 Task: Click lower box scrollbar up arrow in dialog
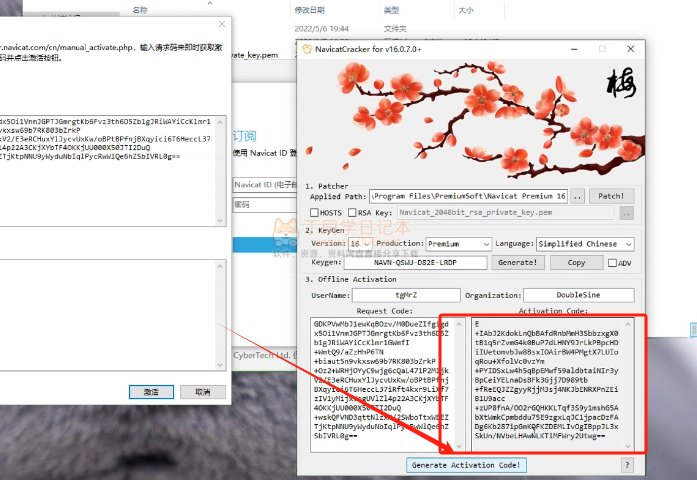[220, 266]
